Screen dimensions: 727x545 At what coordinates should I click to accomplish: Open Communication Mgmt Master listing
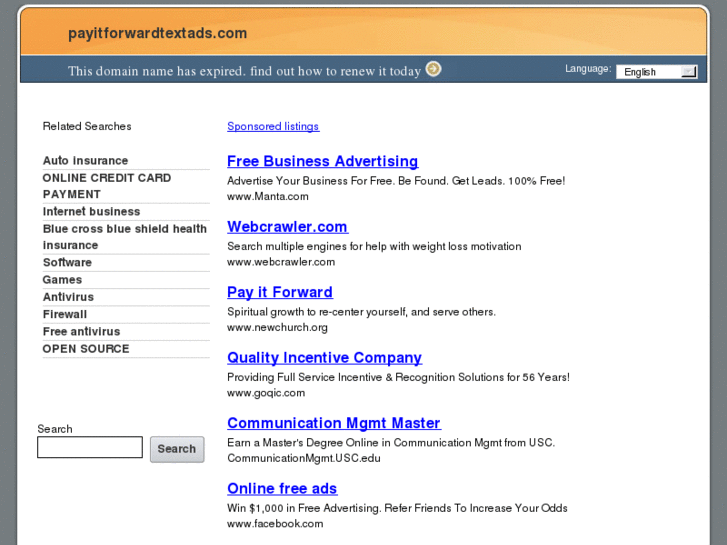click(x=334, y=423)
